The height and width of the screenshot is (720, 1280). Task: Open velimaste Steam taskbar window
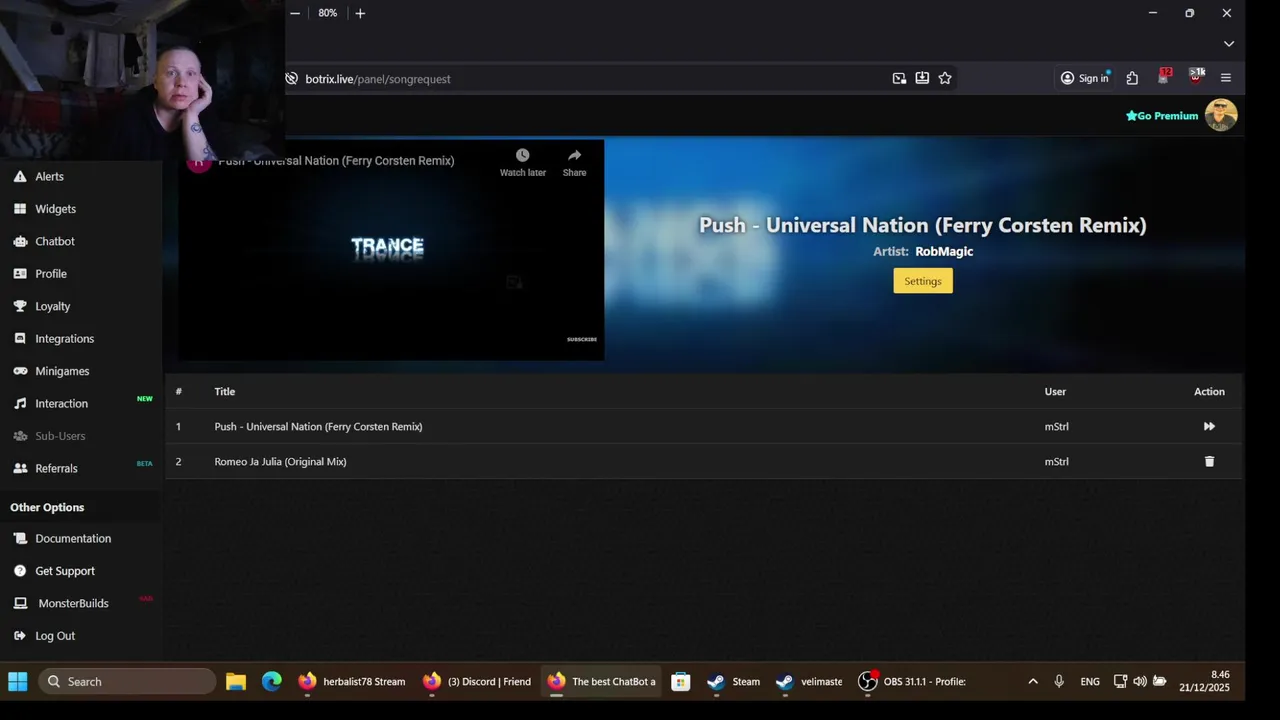[x=809, y=681]
